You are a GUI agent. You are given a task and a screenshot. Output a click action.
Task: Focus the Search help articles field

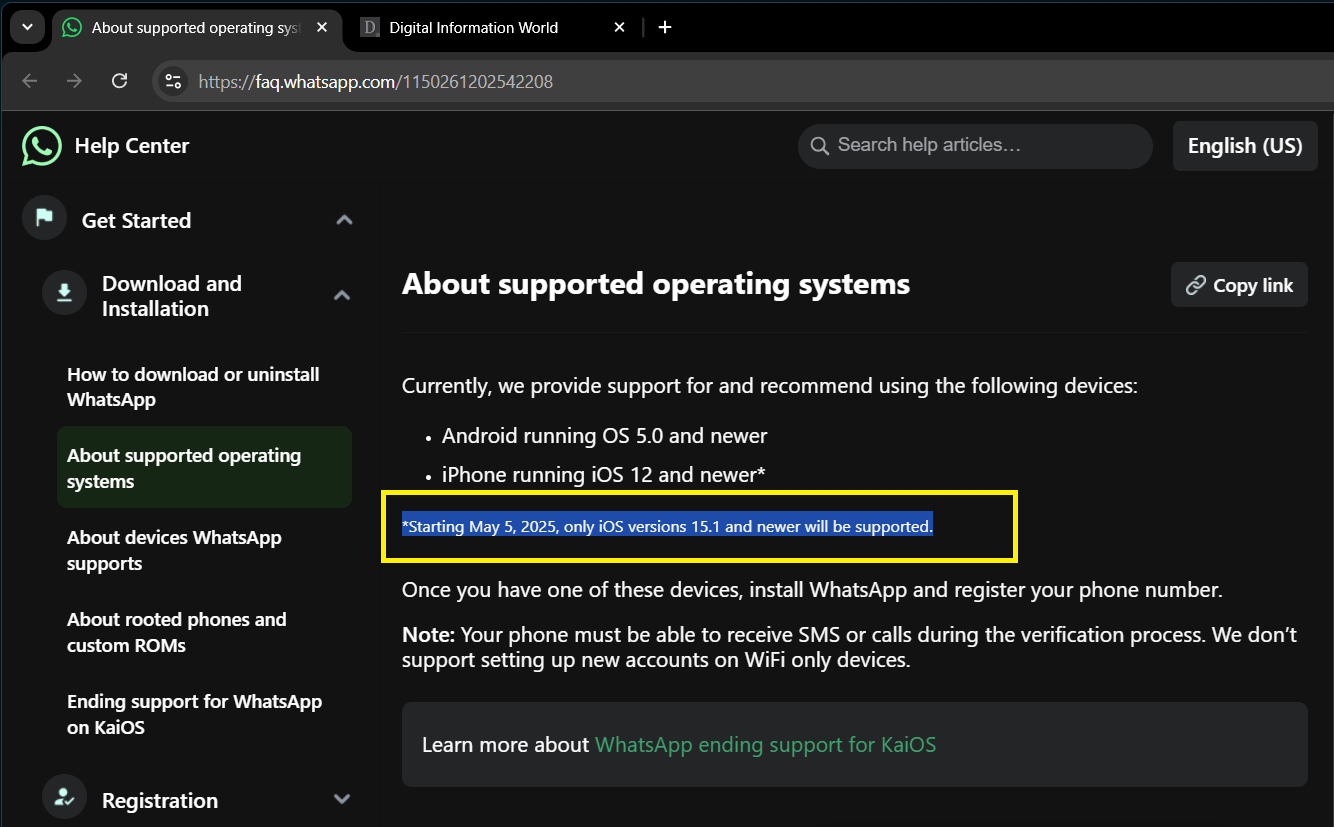coord(975,146)
